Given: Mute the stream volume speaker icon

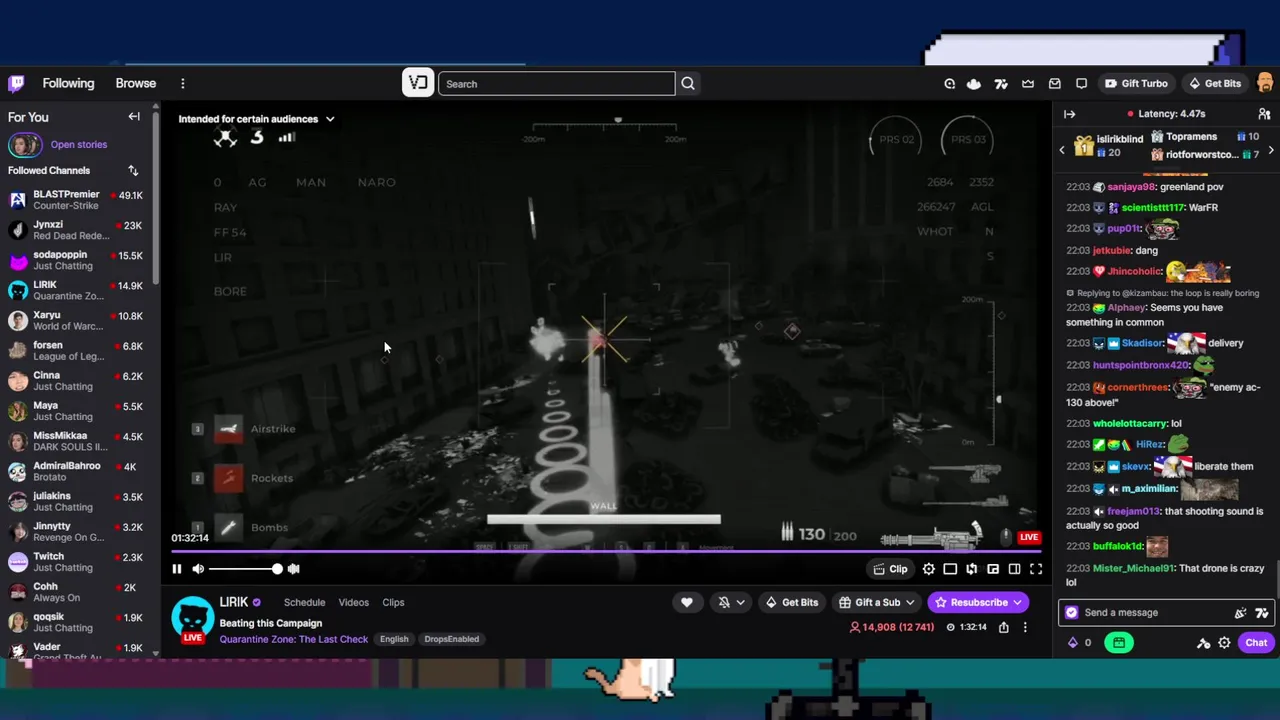Looking at the screenshot, I should (x=198, y=569).
